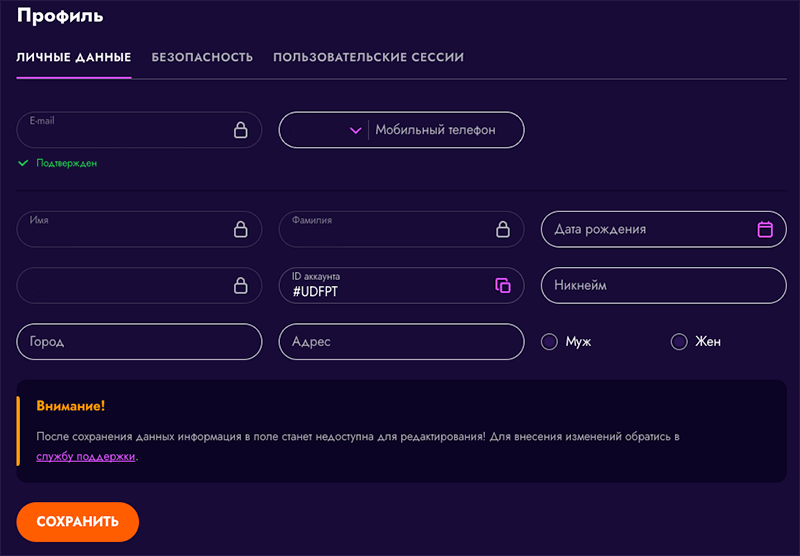Select the Муж gender radio button

click(x=549, y=342)
